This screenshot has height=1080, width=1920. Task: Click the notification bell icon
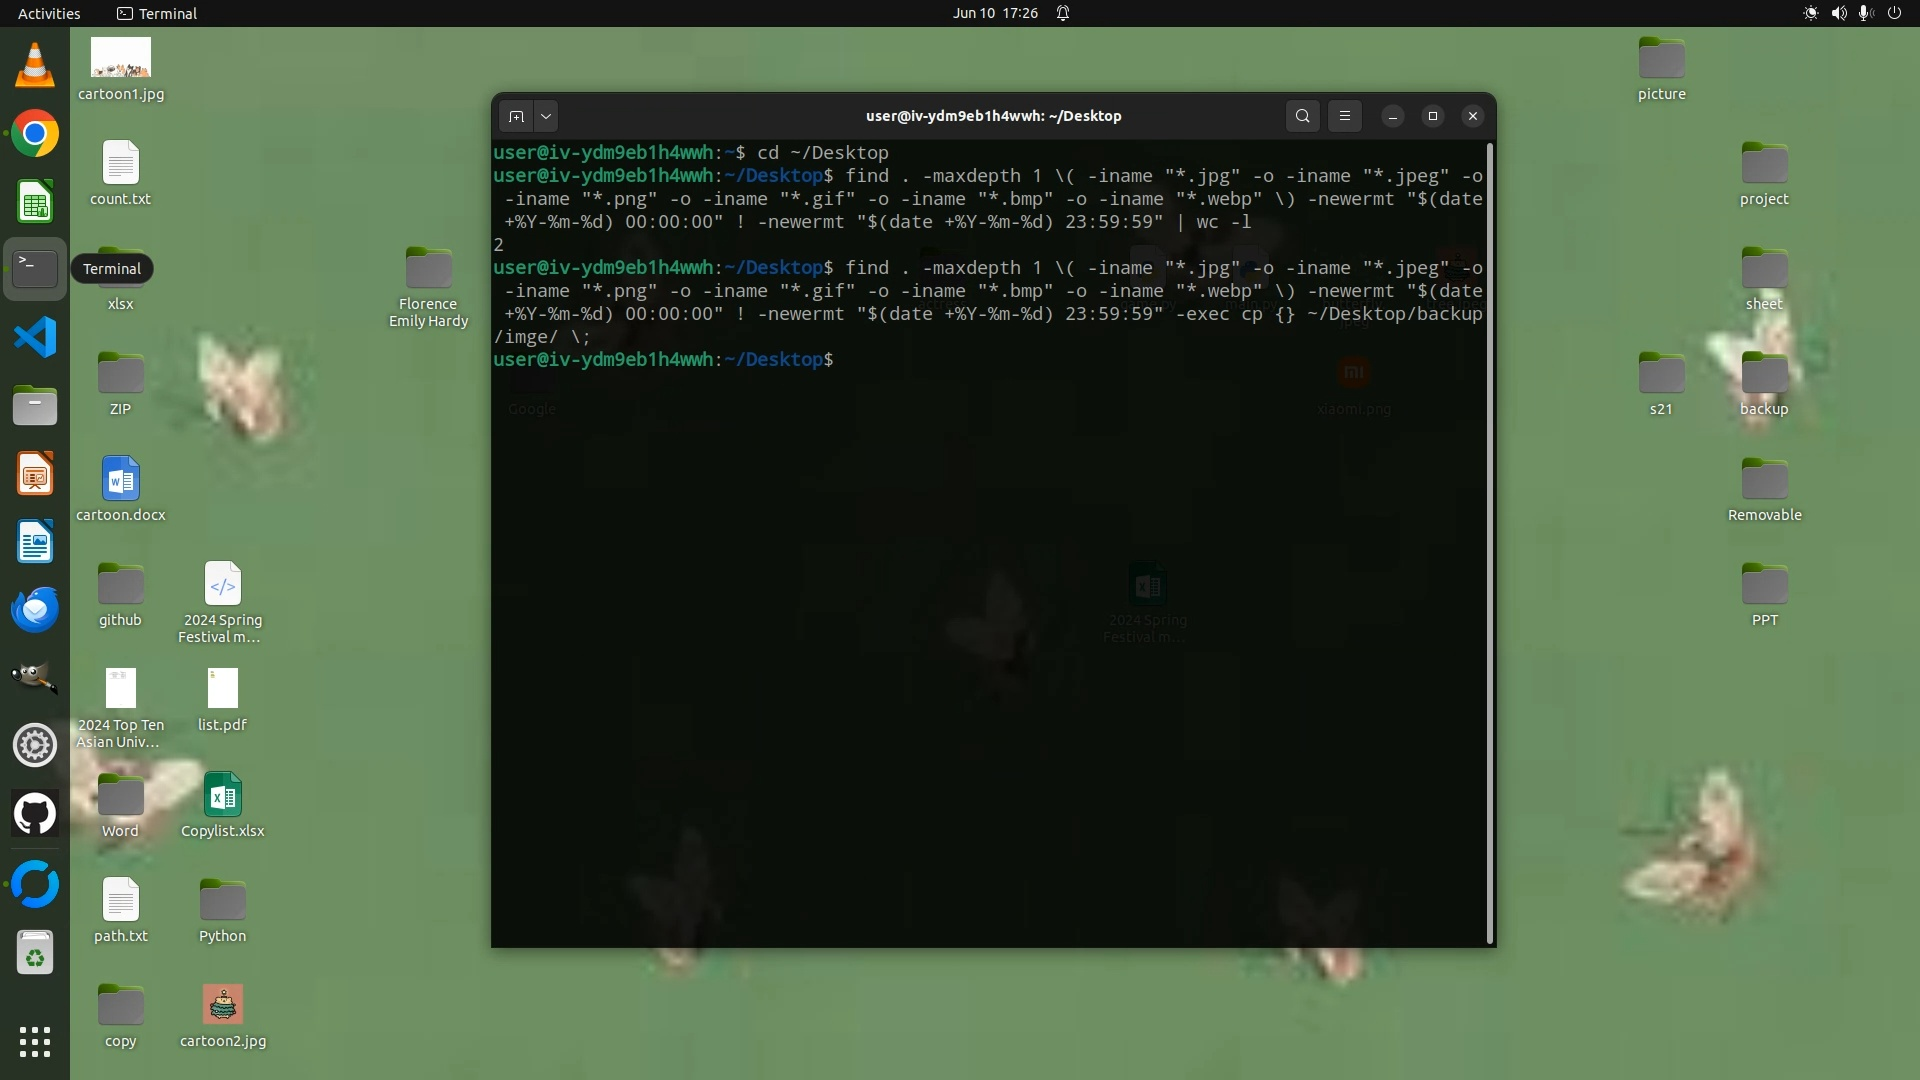(x=1063, y=13)
